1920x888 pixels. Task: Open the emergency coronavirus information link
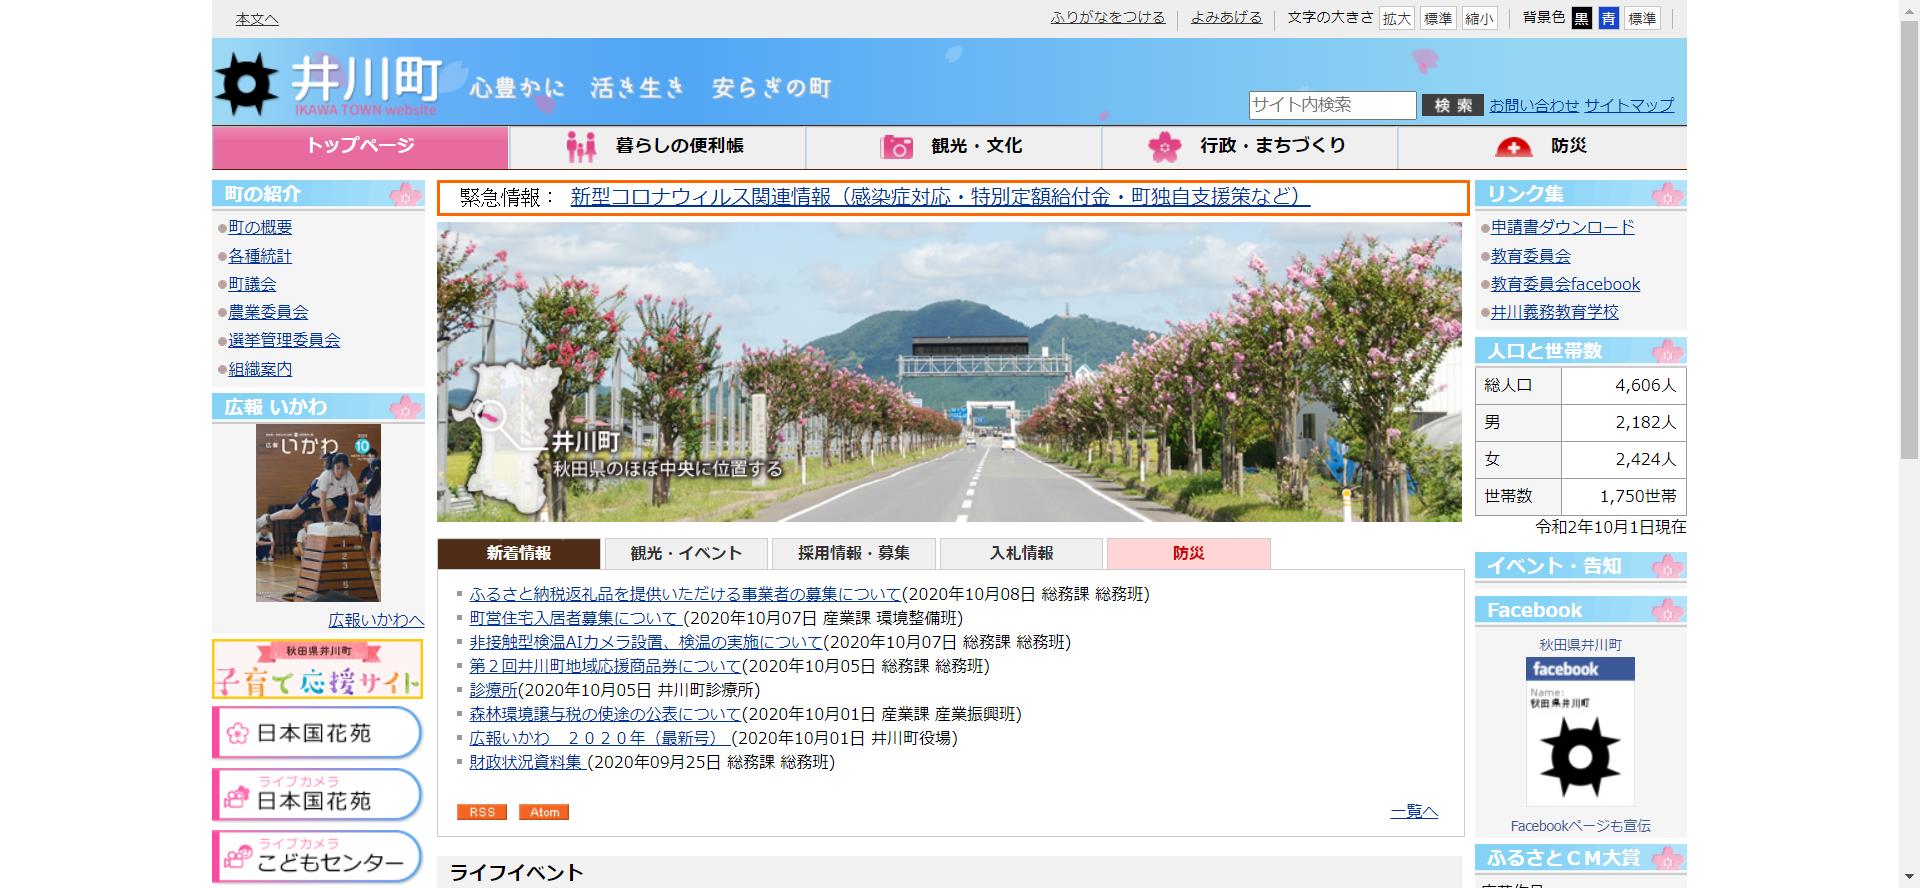click(939, 197)
